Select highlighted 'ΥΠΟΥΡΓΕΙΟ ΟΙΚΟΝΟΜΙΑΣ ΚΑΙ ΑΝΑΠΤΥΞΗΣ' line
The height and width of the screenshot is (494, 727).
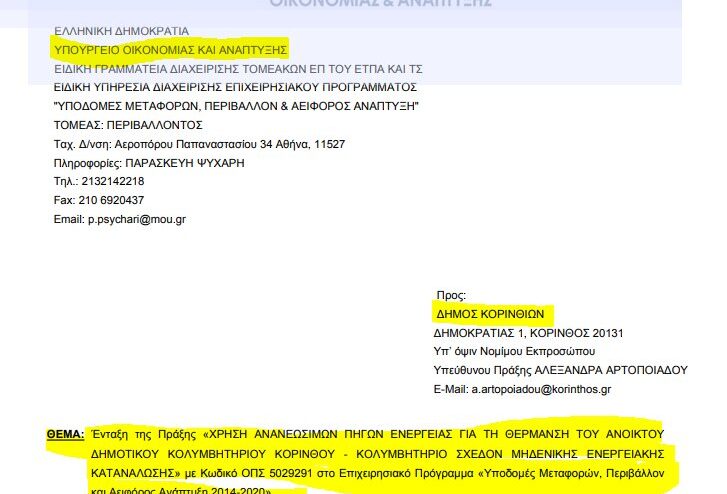[x=171, y=50]
